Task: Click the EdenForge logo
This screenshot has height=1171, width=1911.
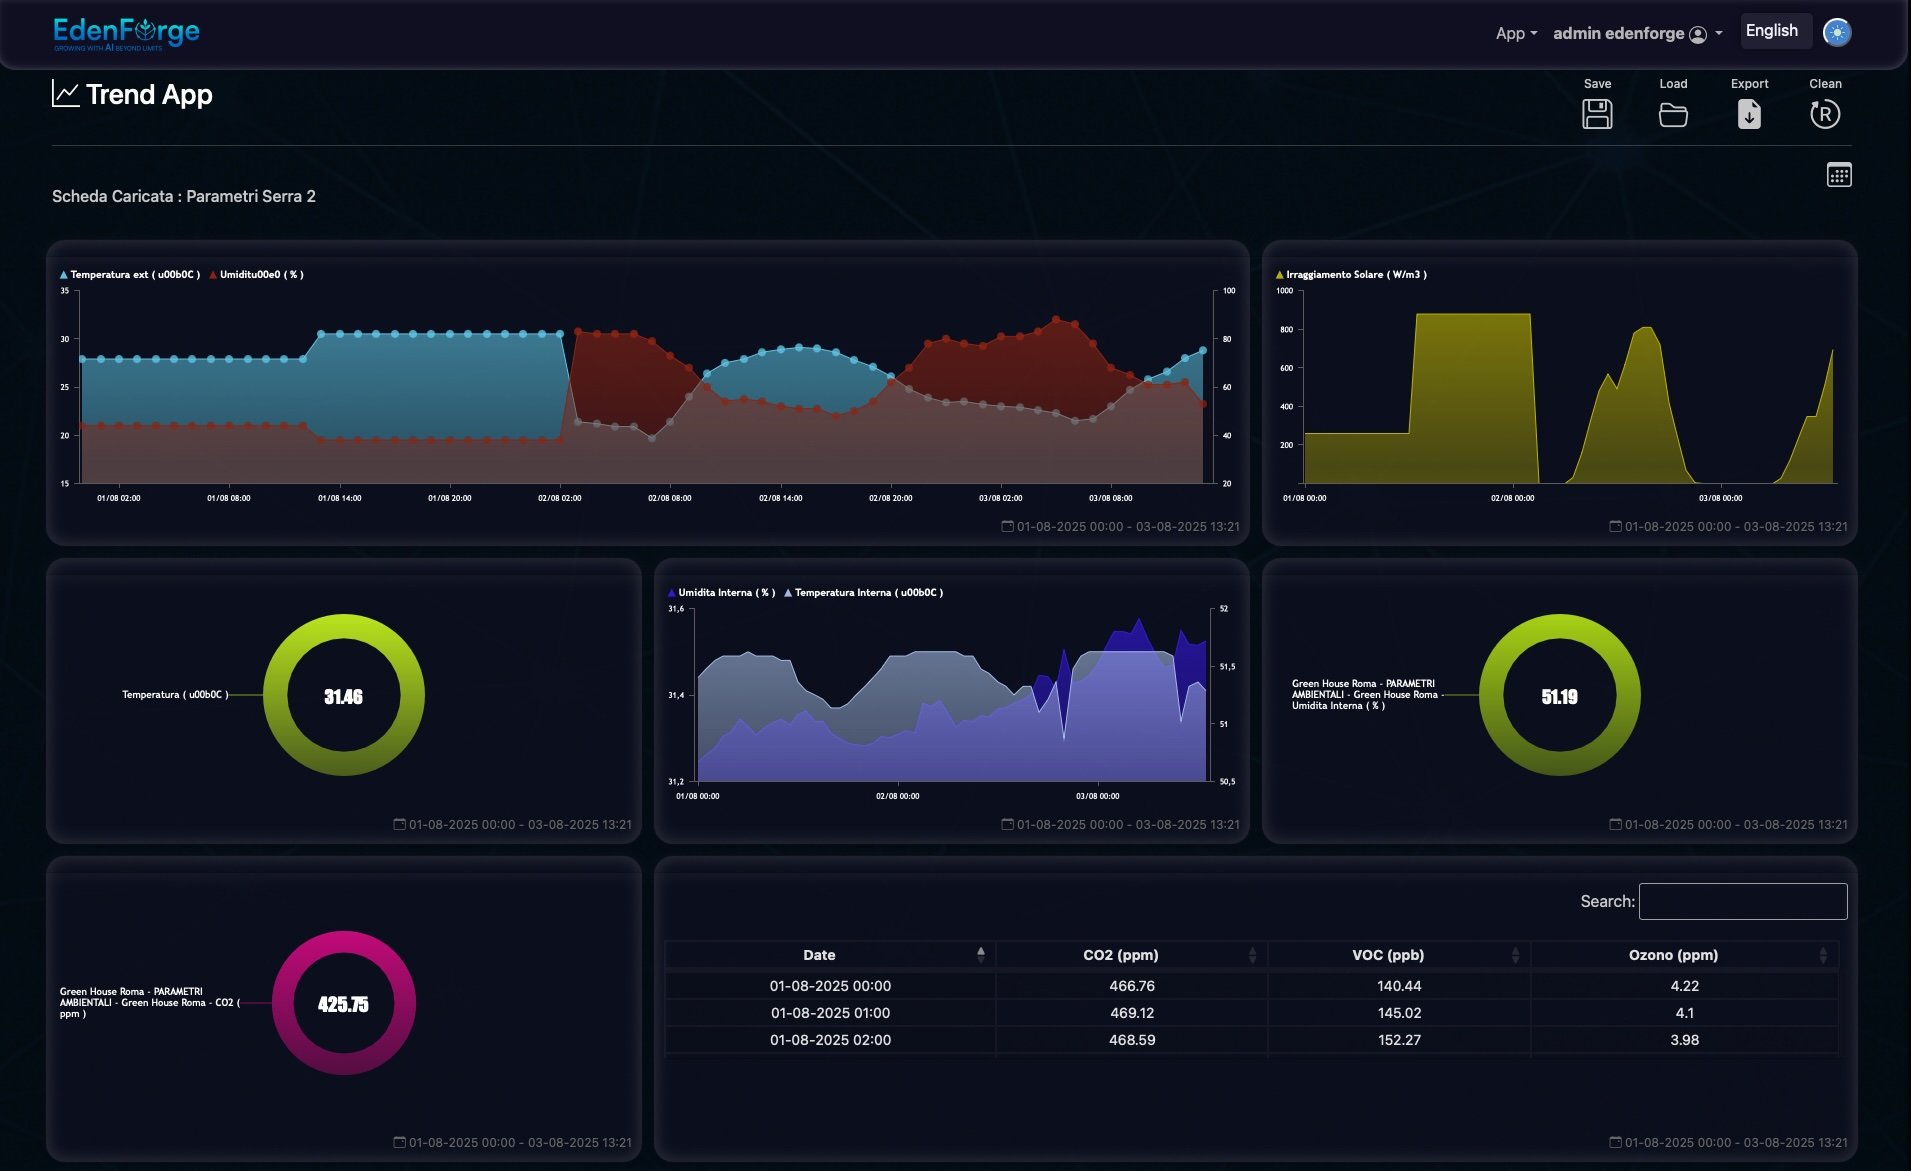Action: [126, 33]
